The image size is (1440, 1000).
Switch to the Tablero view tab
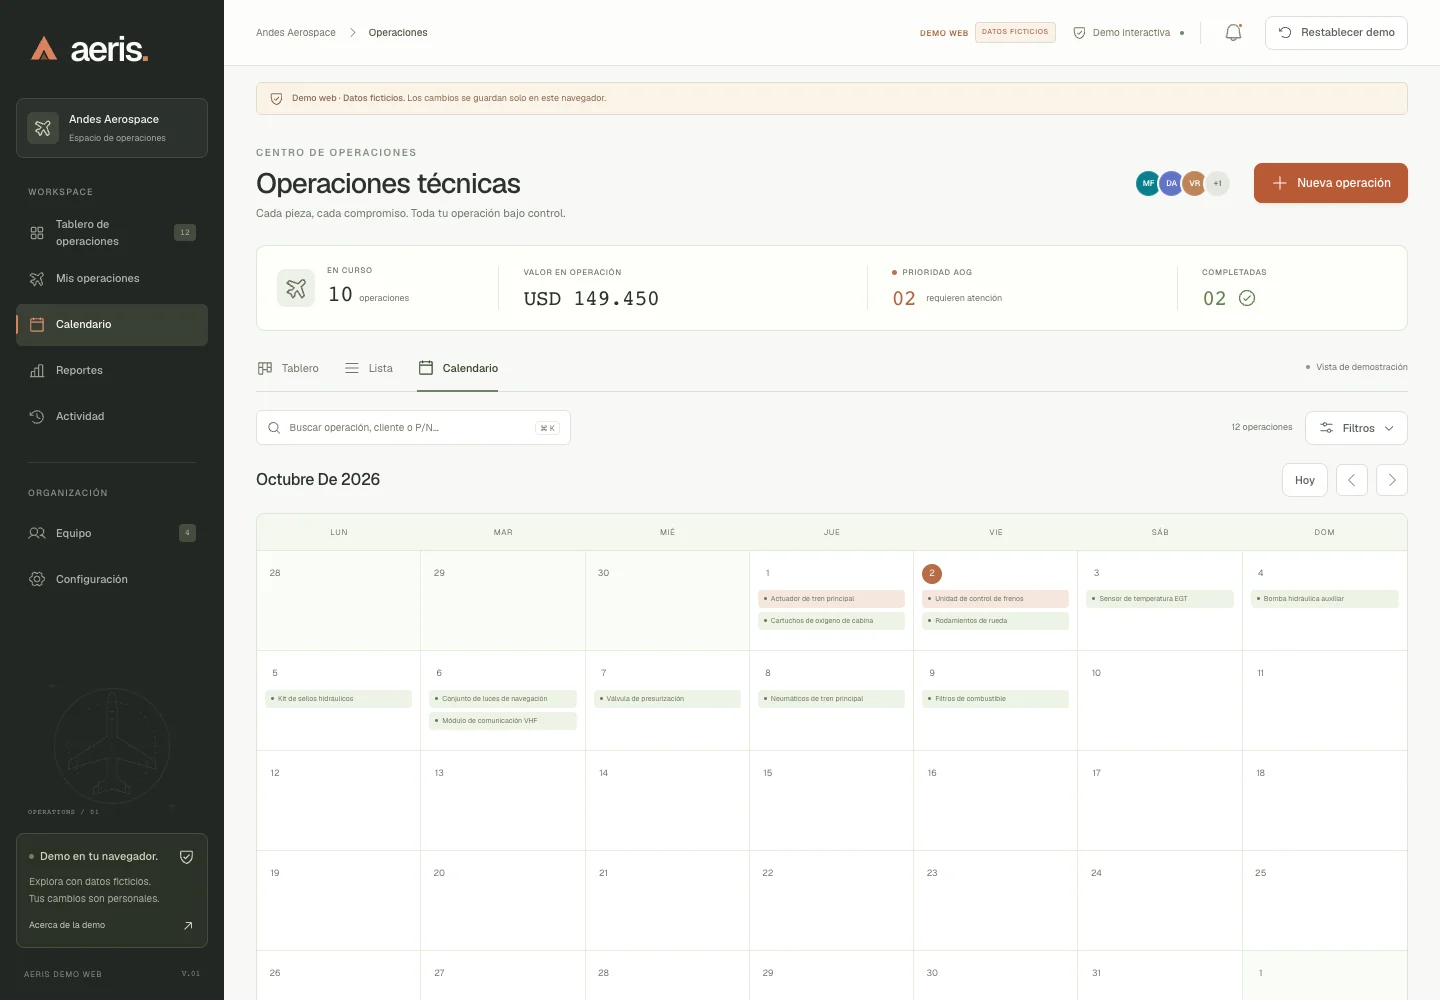click(x=288, y=369)
